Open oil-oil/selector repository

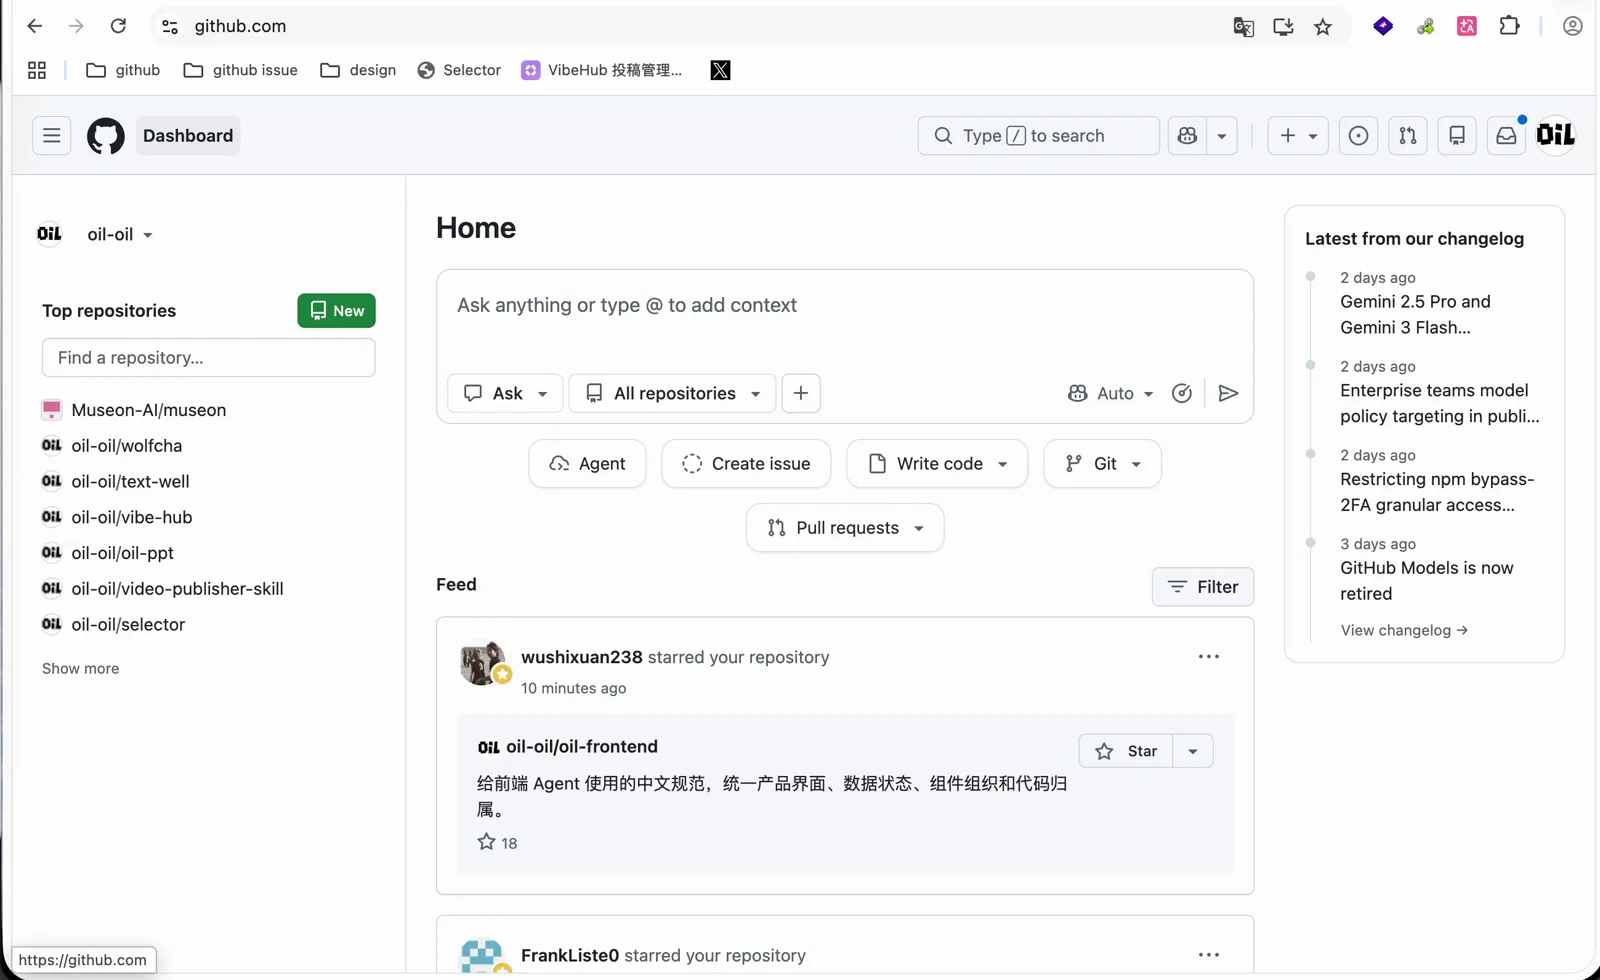tap(128, 625)
